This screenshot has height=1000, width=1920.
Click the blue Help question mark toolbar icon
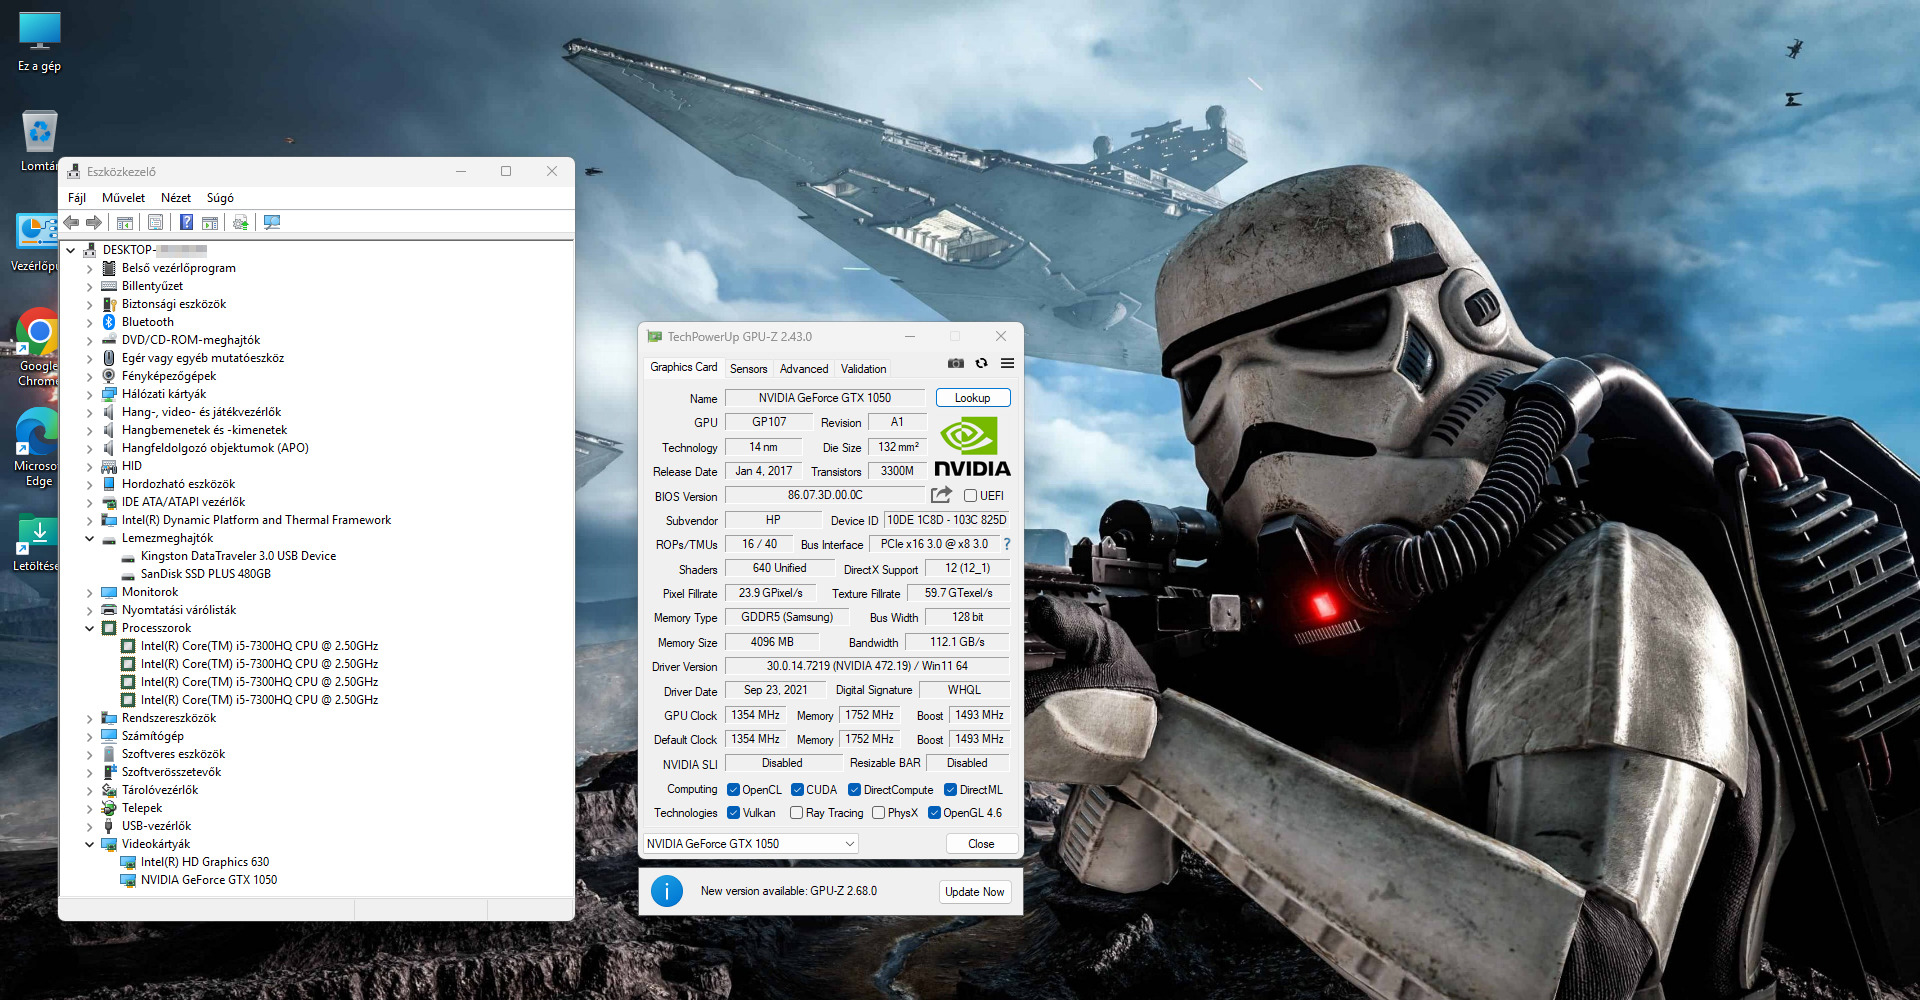click(x=186, y=223)
